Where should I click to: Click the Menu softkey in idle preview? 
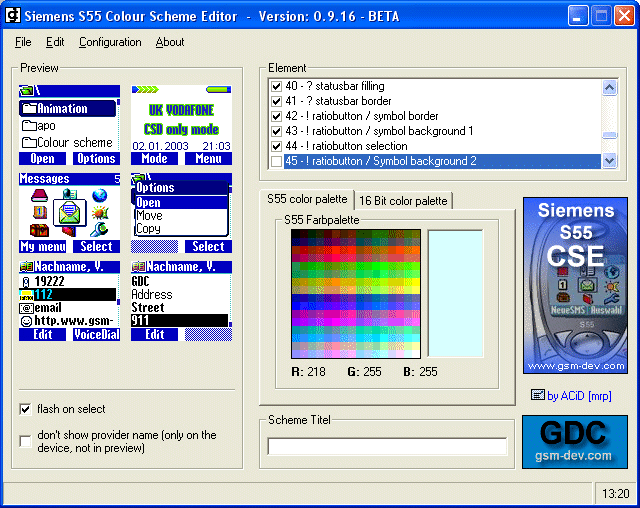click(208, 159)
